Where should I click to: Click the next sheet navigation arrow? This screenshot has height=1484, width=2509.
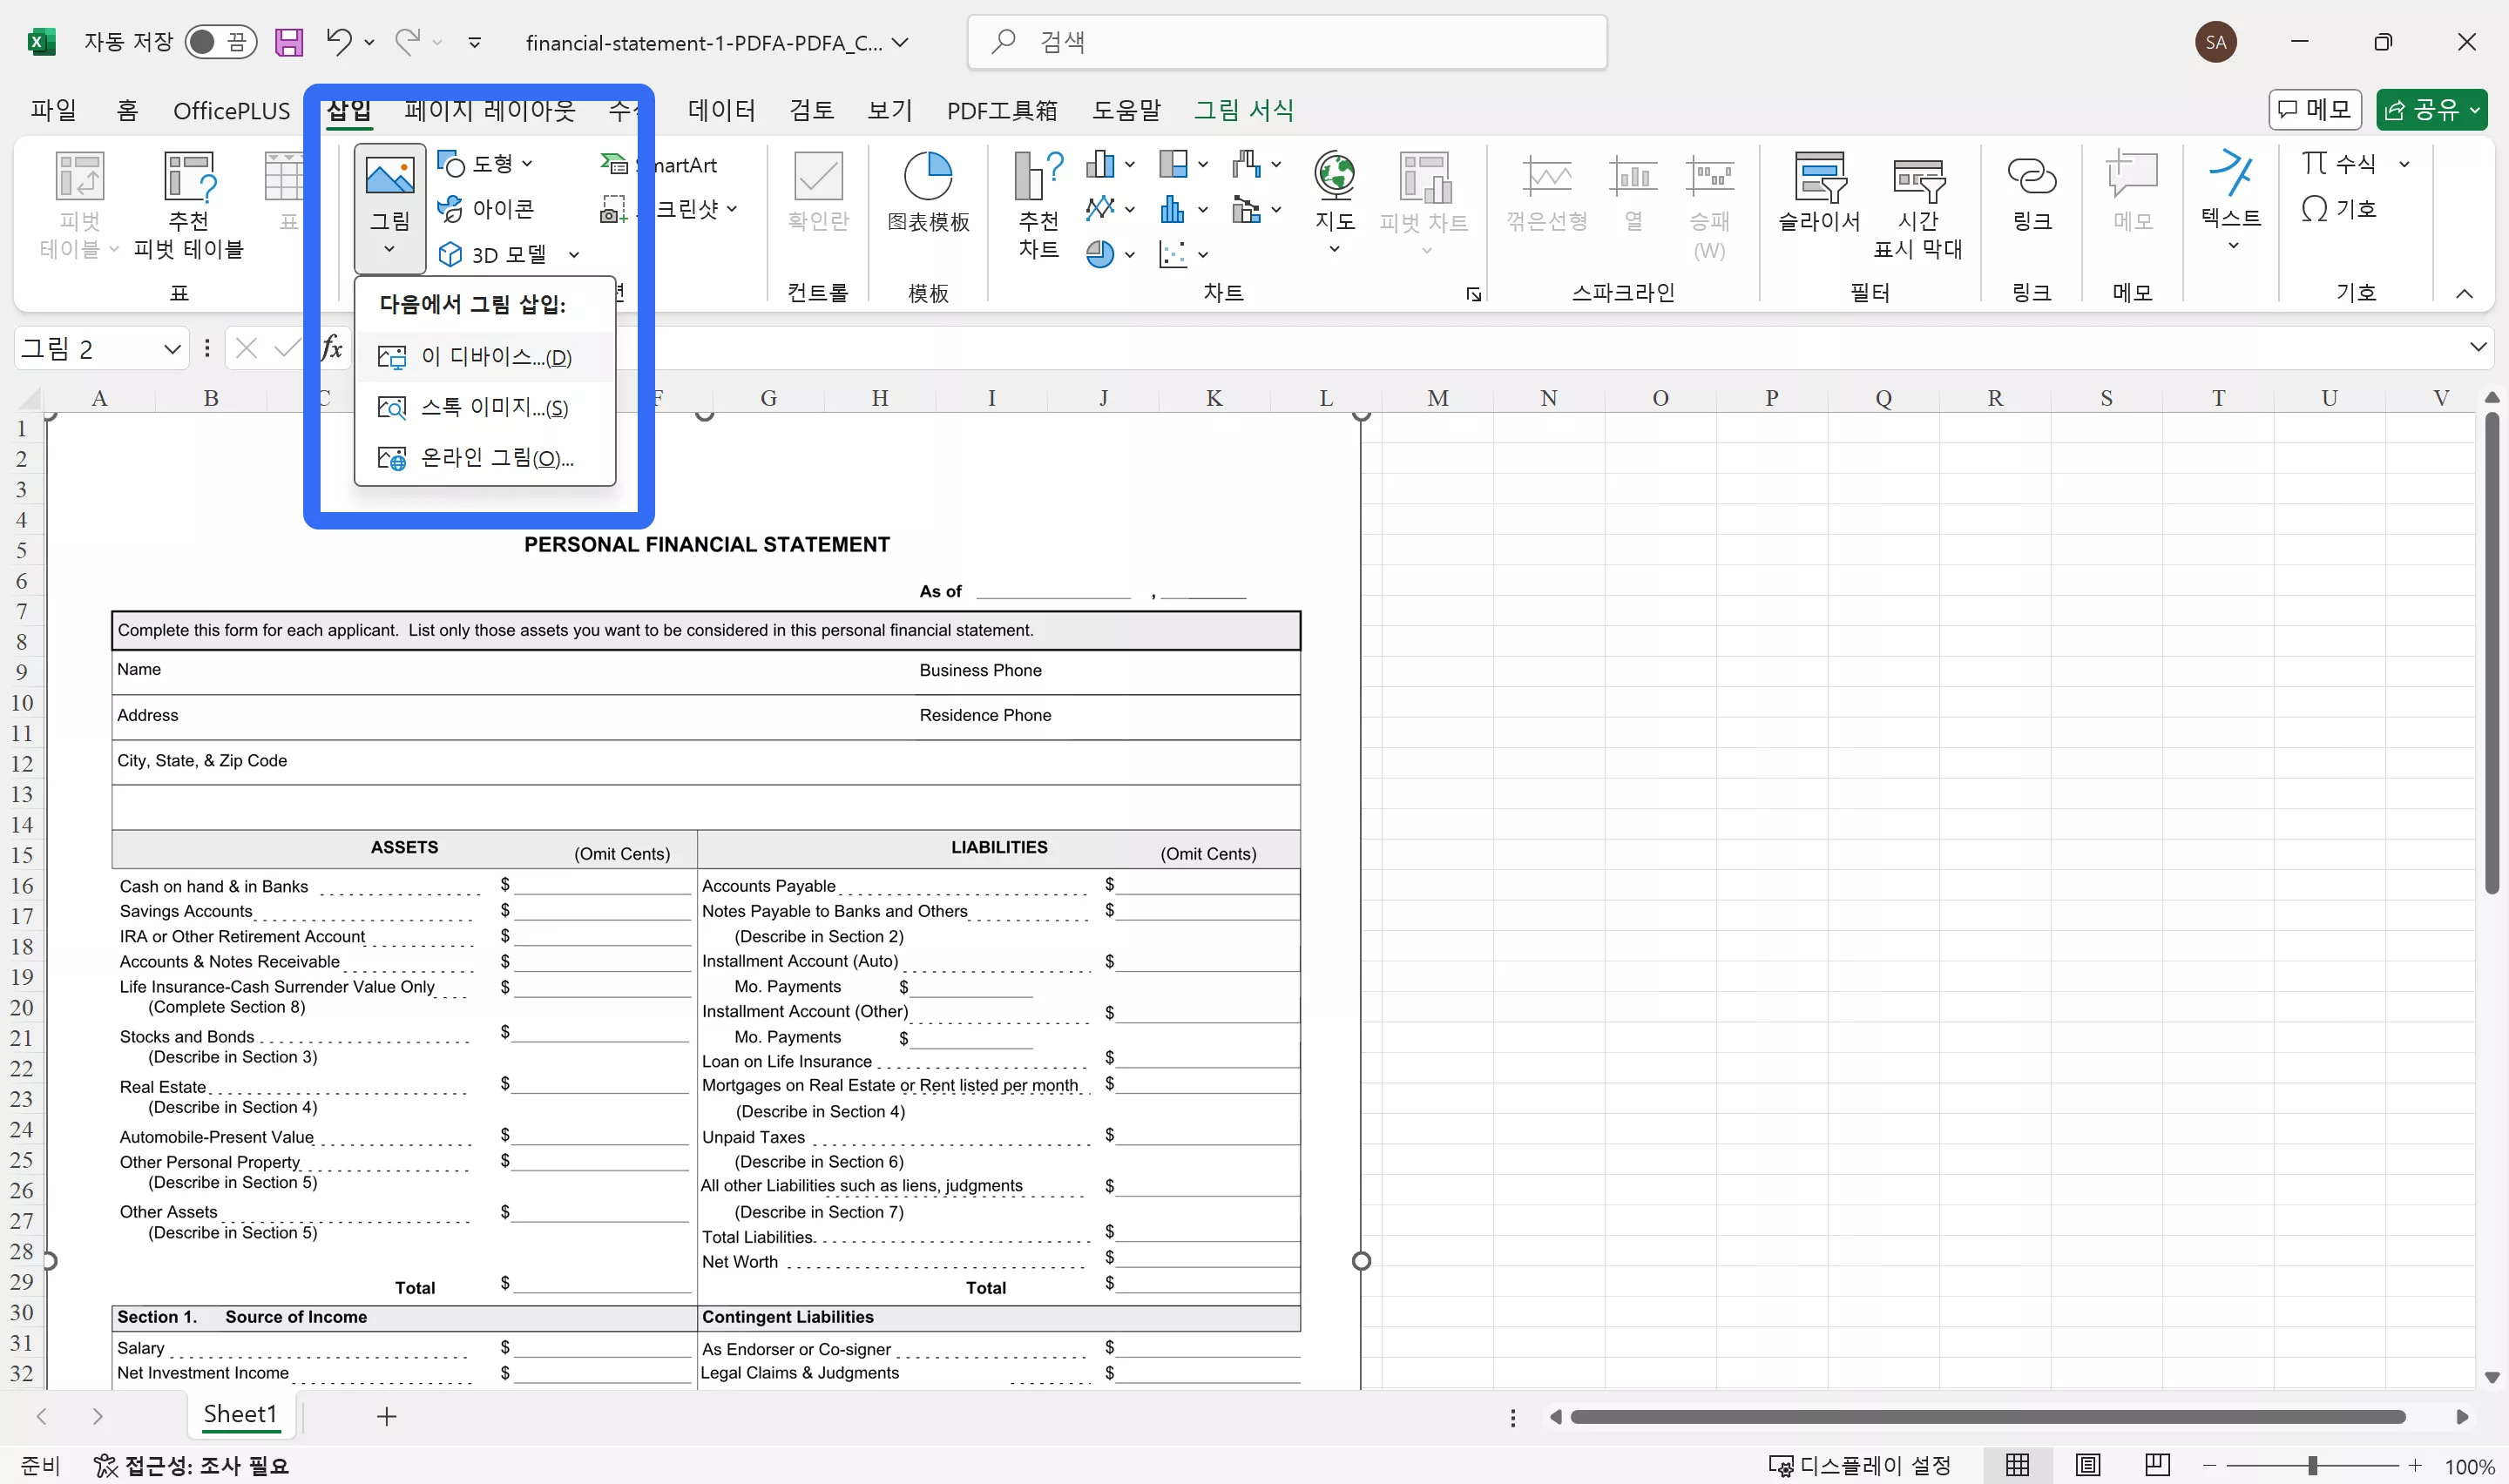pyautogui.click(x=97, y=1416)
